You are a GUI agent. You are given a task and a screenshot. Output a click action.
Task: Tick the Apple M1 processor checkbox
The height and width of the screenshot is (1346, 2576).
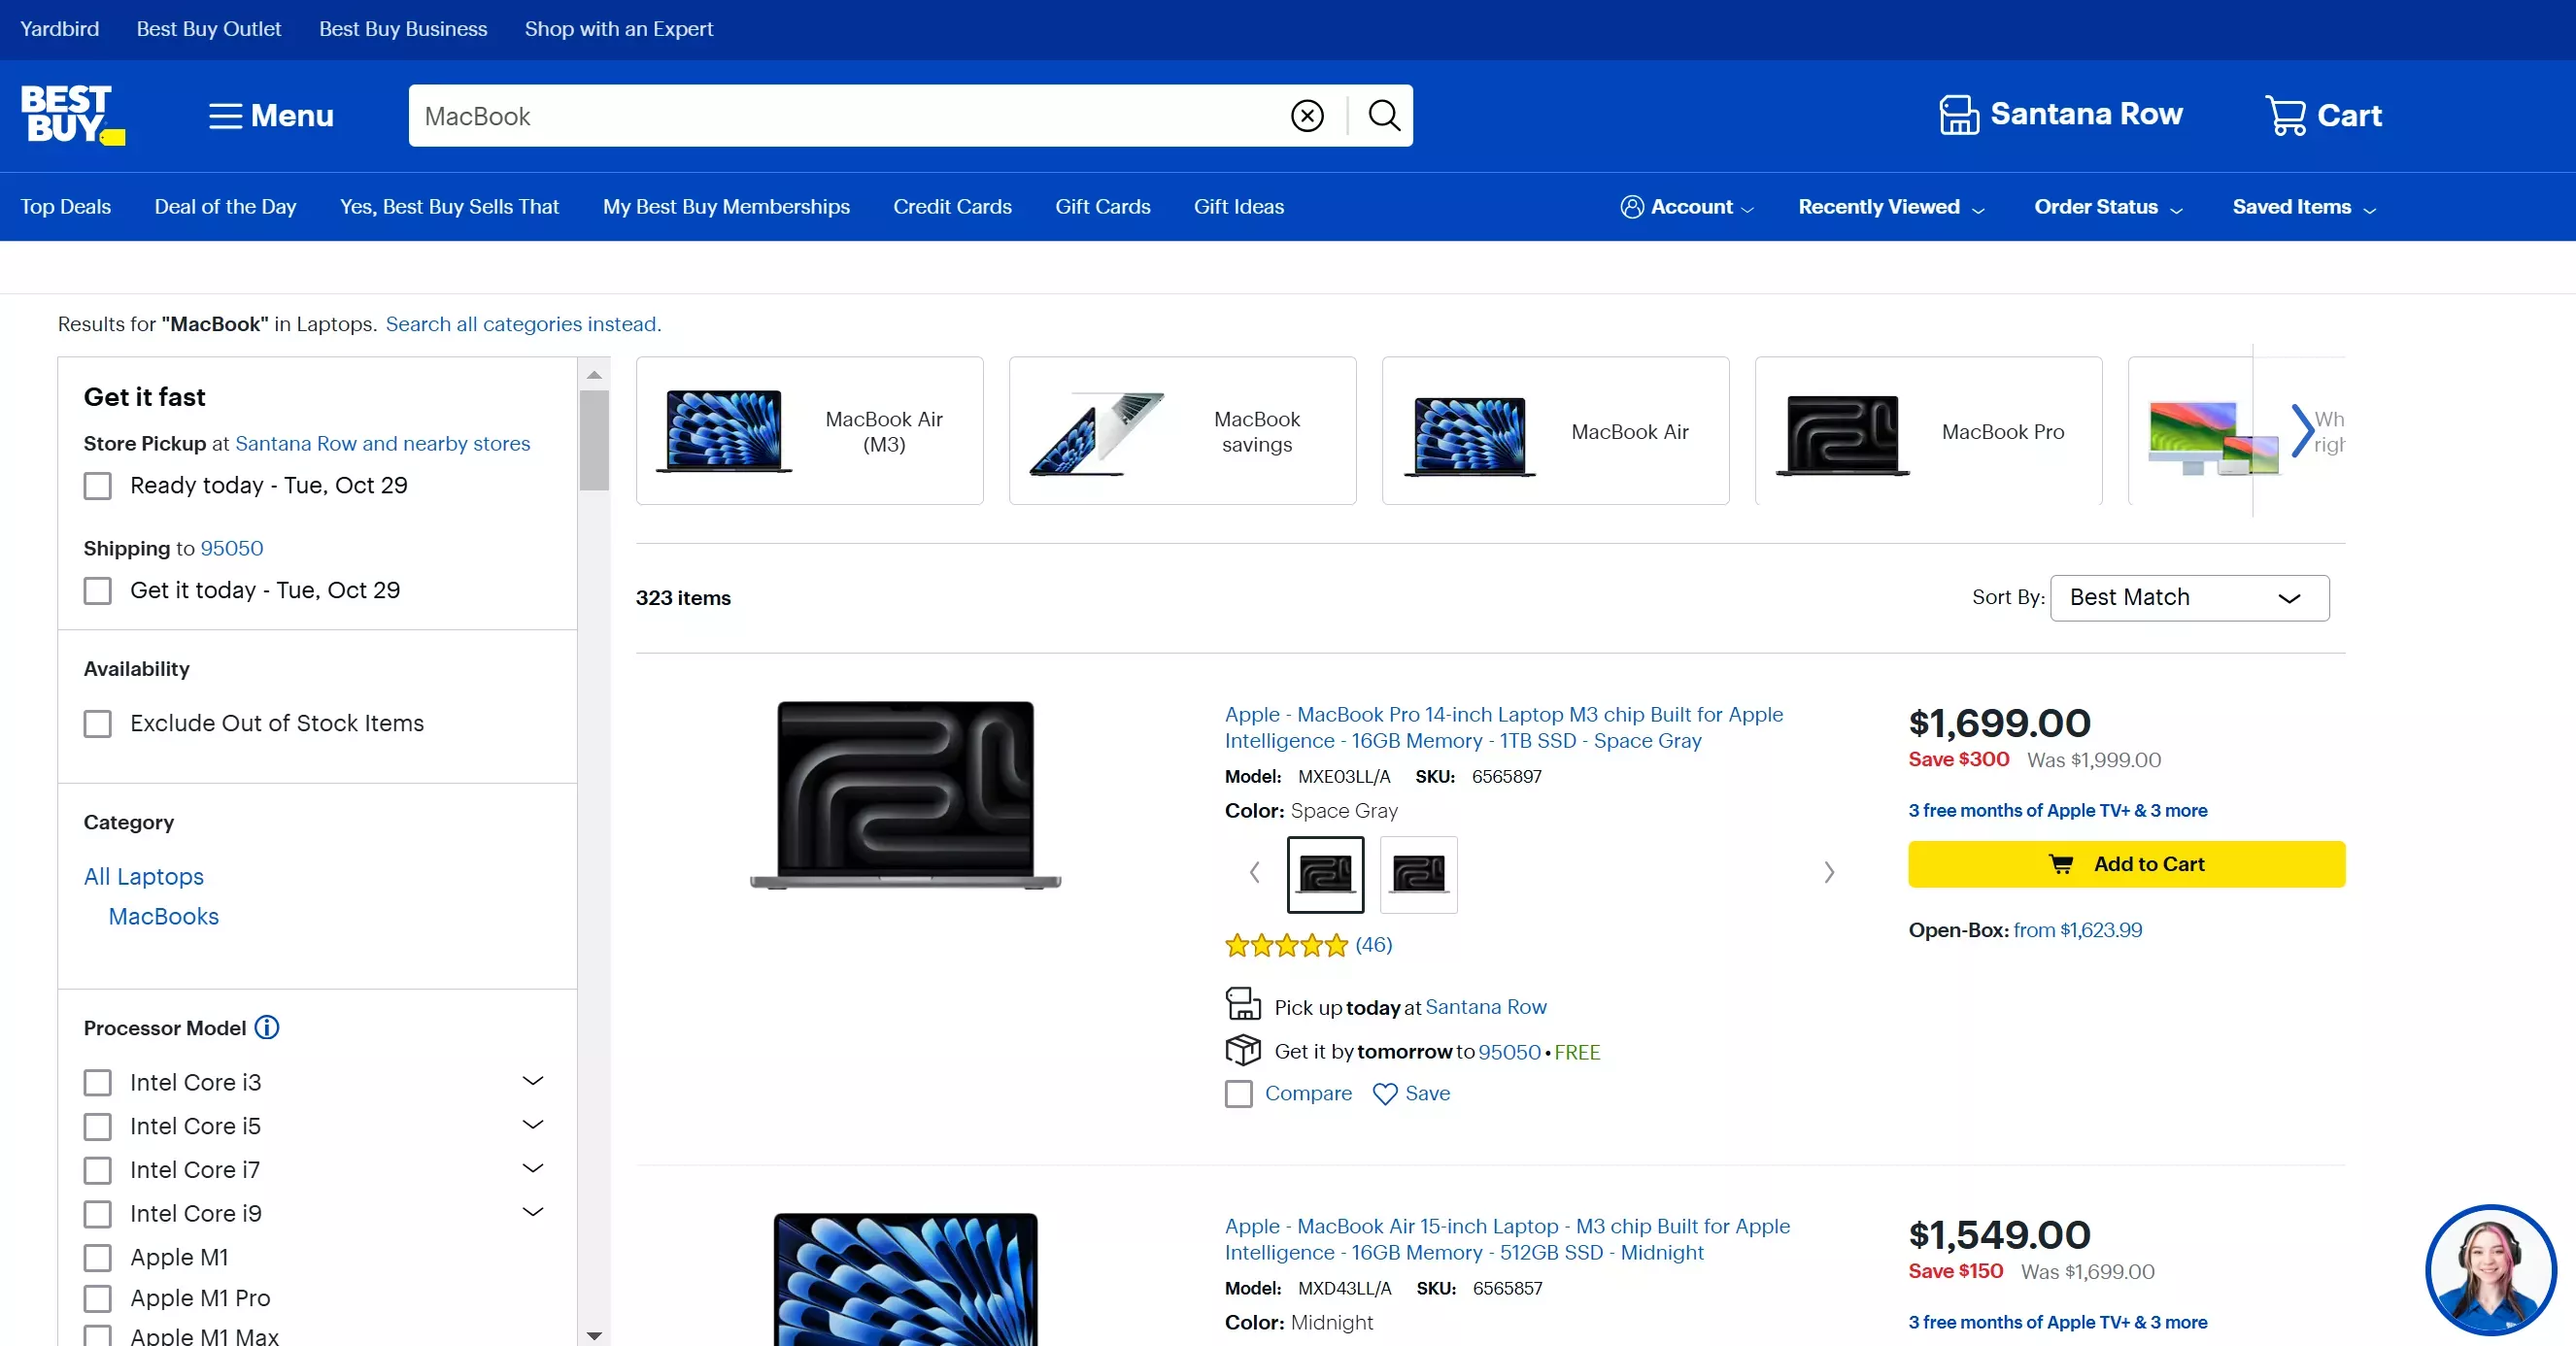coord(98,1257)
